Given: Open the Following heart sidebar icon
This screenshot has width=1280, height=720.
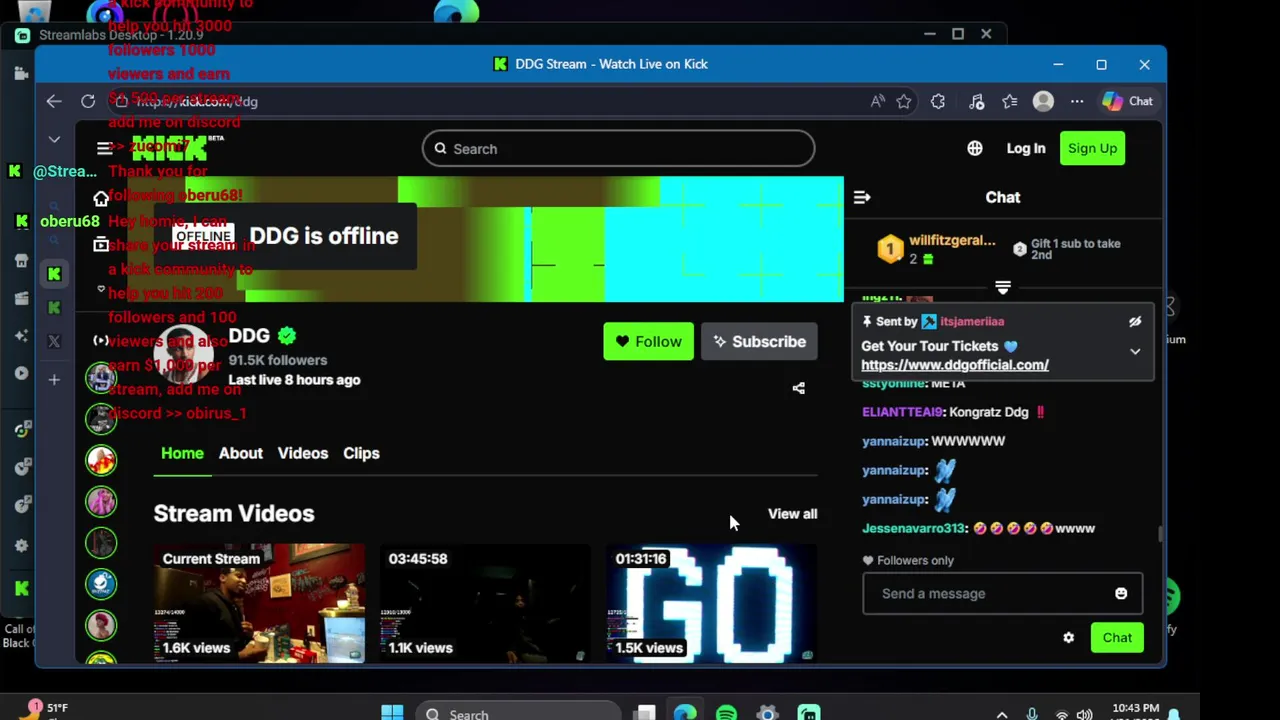Looking at the screenshot, I should [101, 290].
